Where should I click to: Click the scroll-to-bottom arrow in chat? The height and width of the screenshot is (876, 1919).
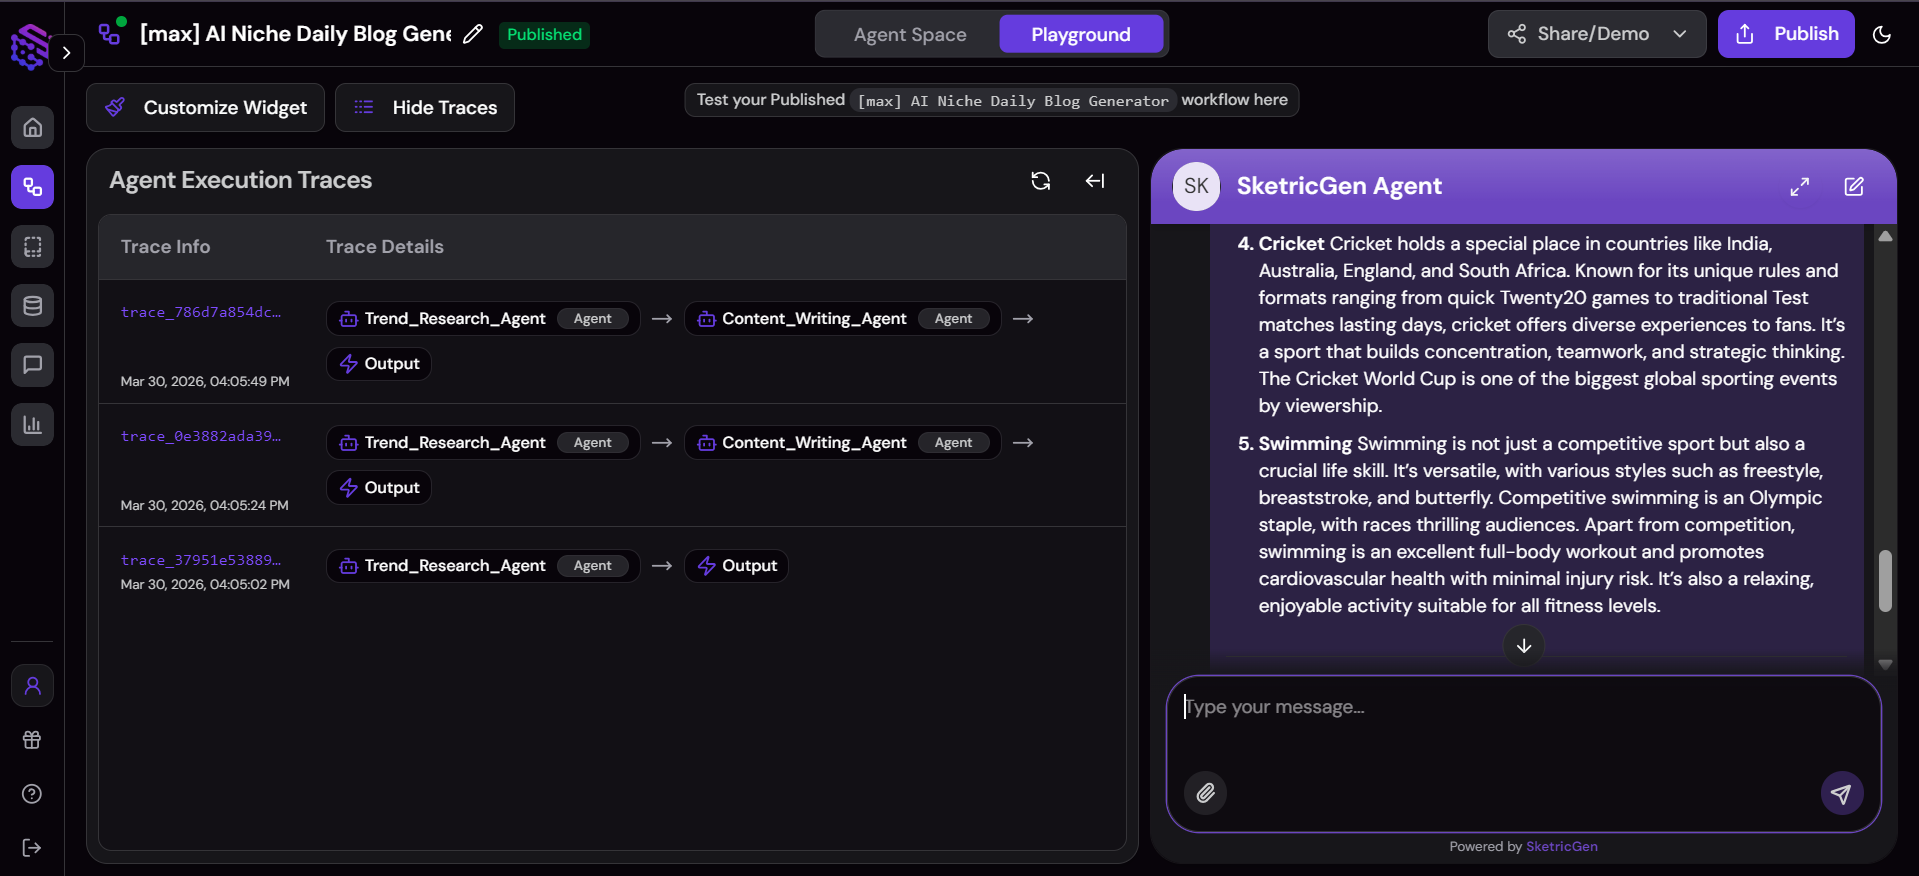click(x=1523, y=646)
